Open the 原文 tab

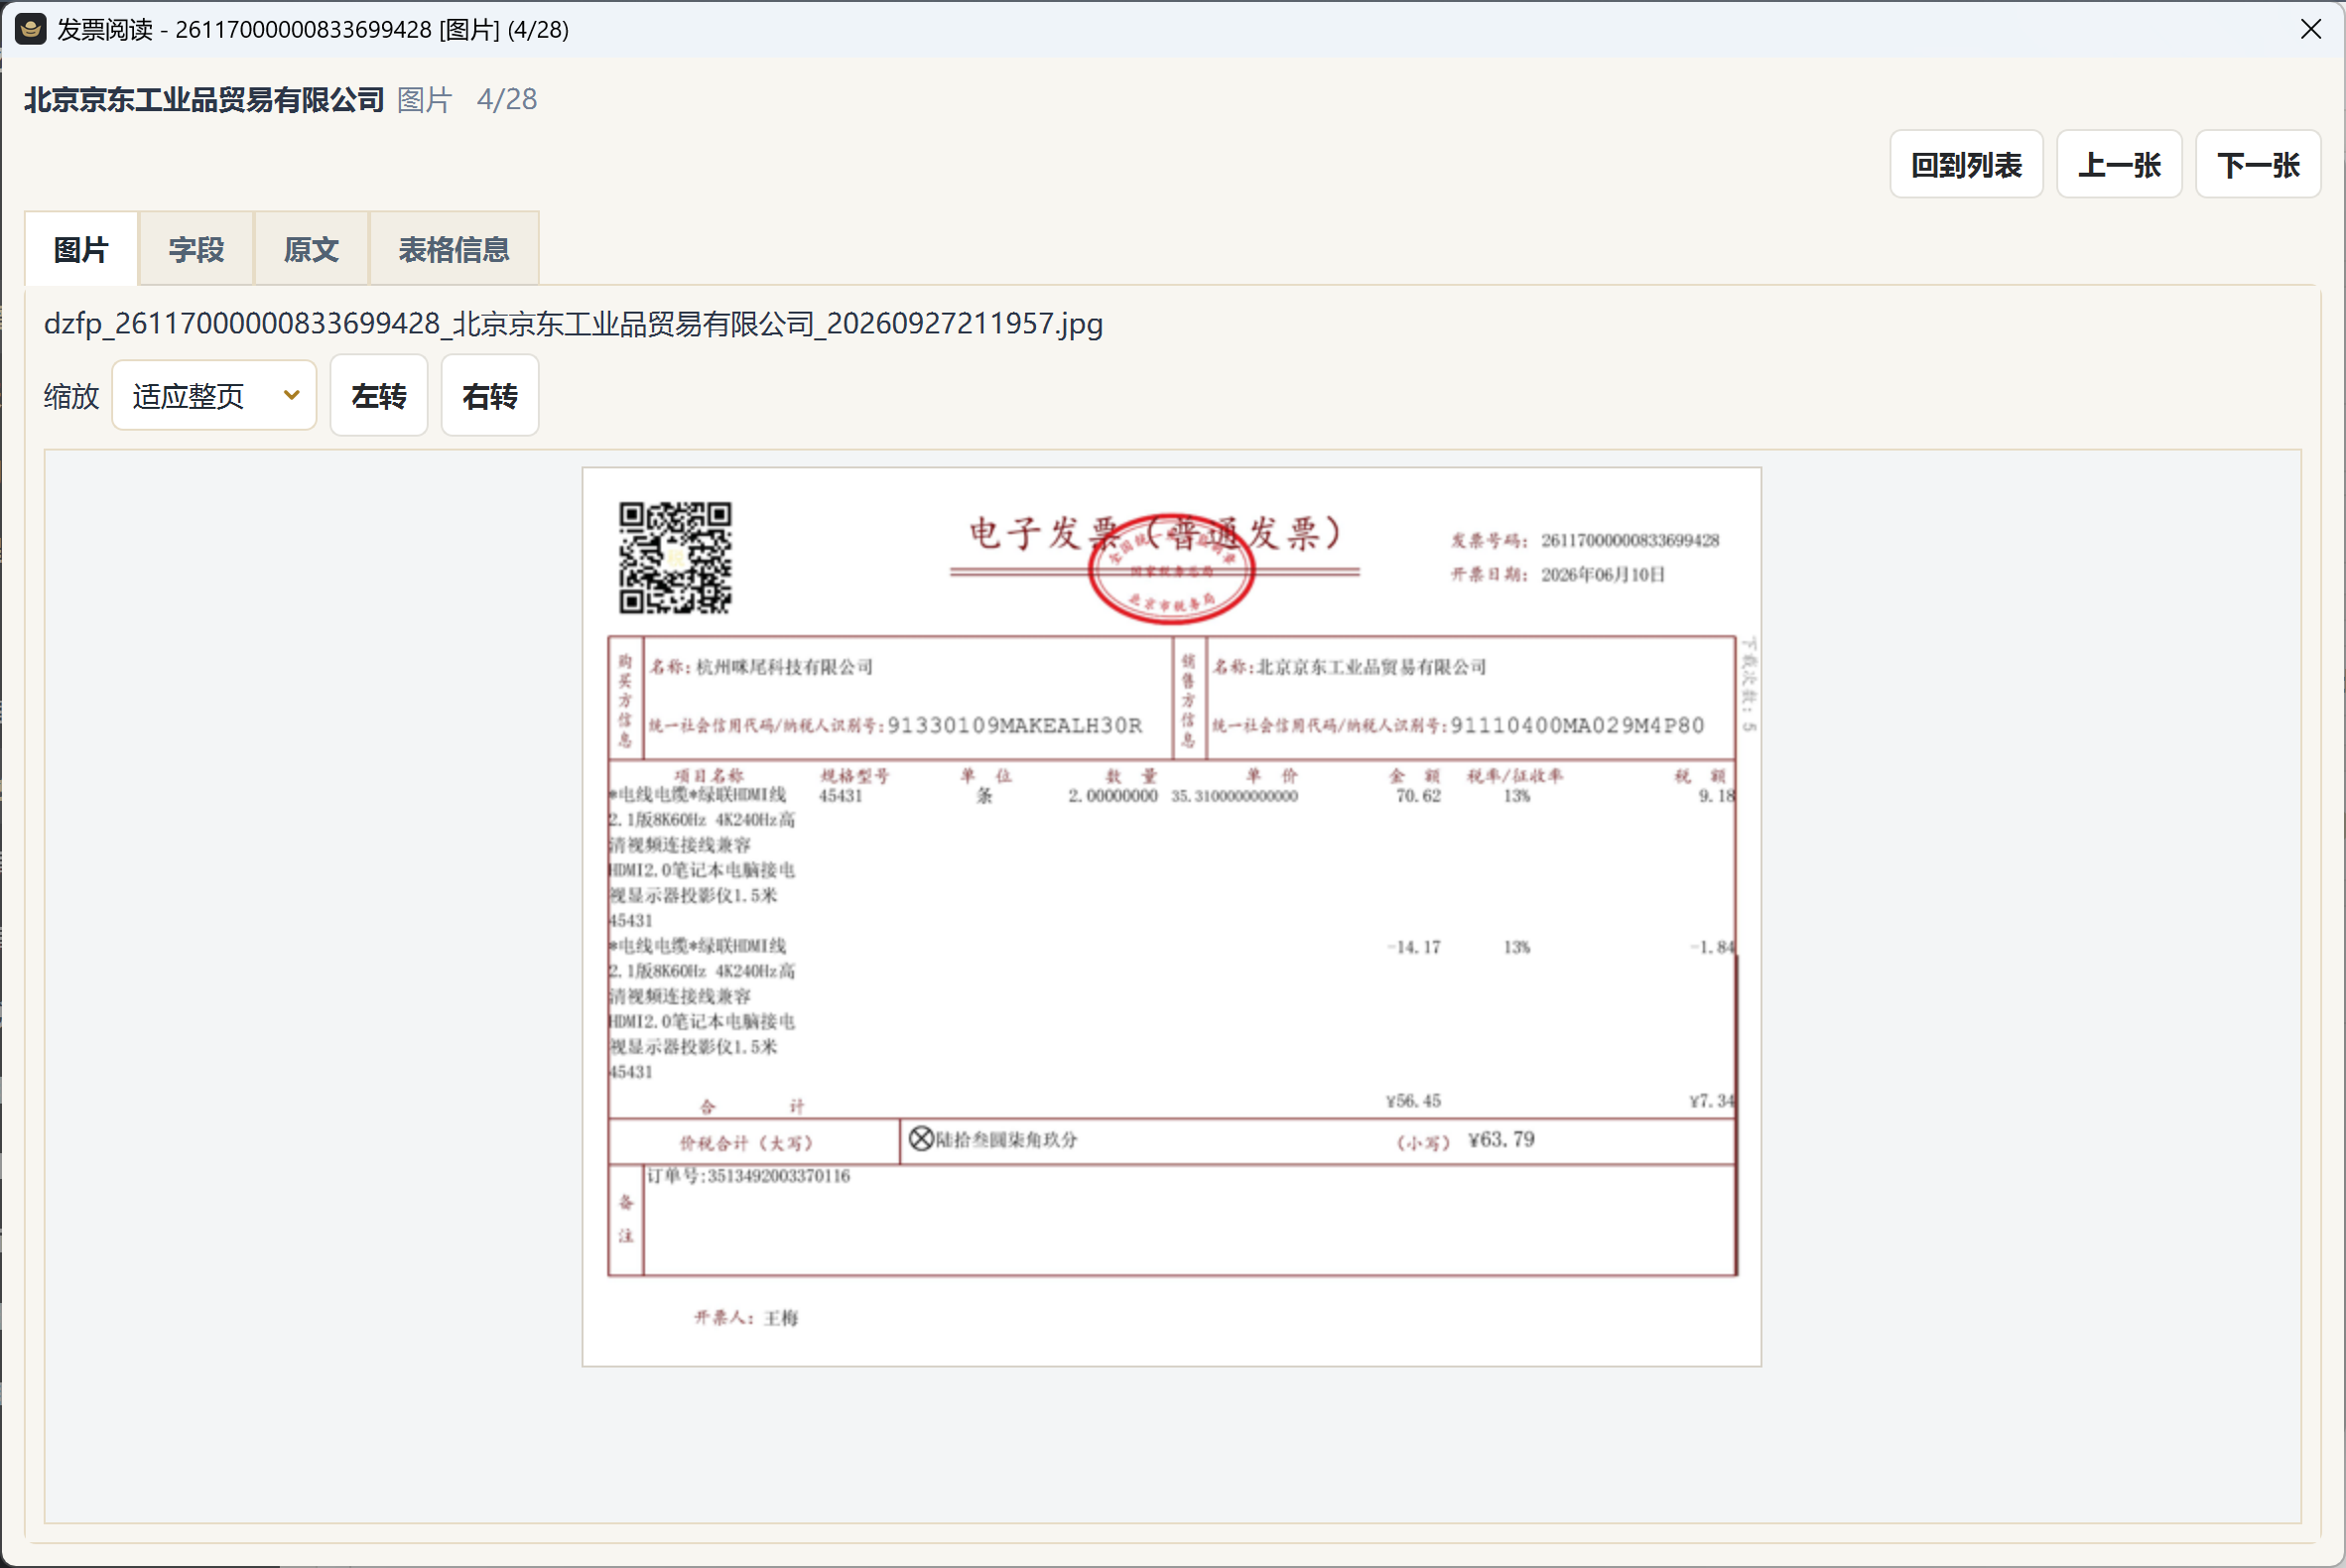tap(311, 249)
